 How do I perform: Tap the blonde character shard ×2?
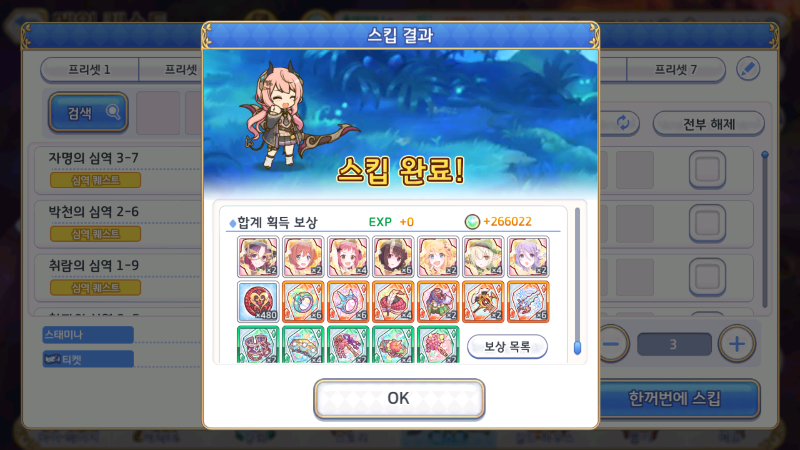tap(438, 256)
